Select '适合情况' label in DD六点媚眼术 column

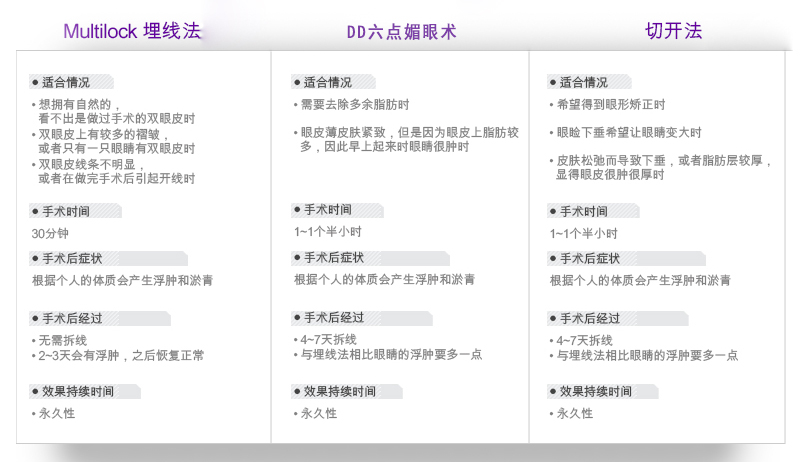328,82
